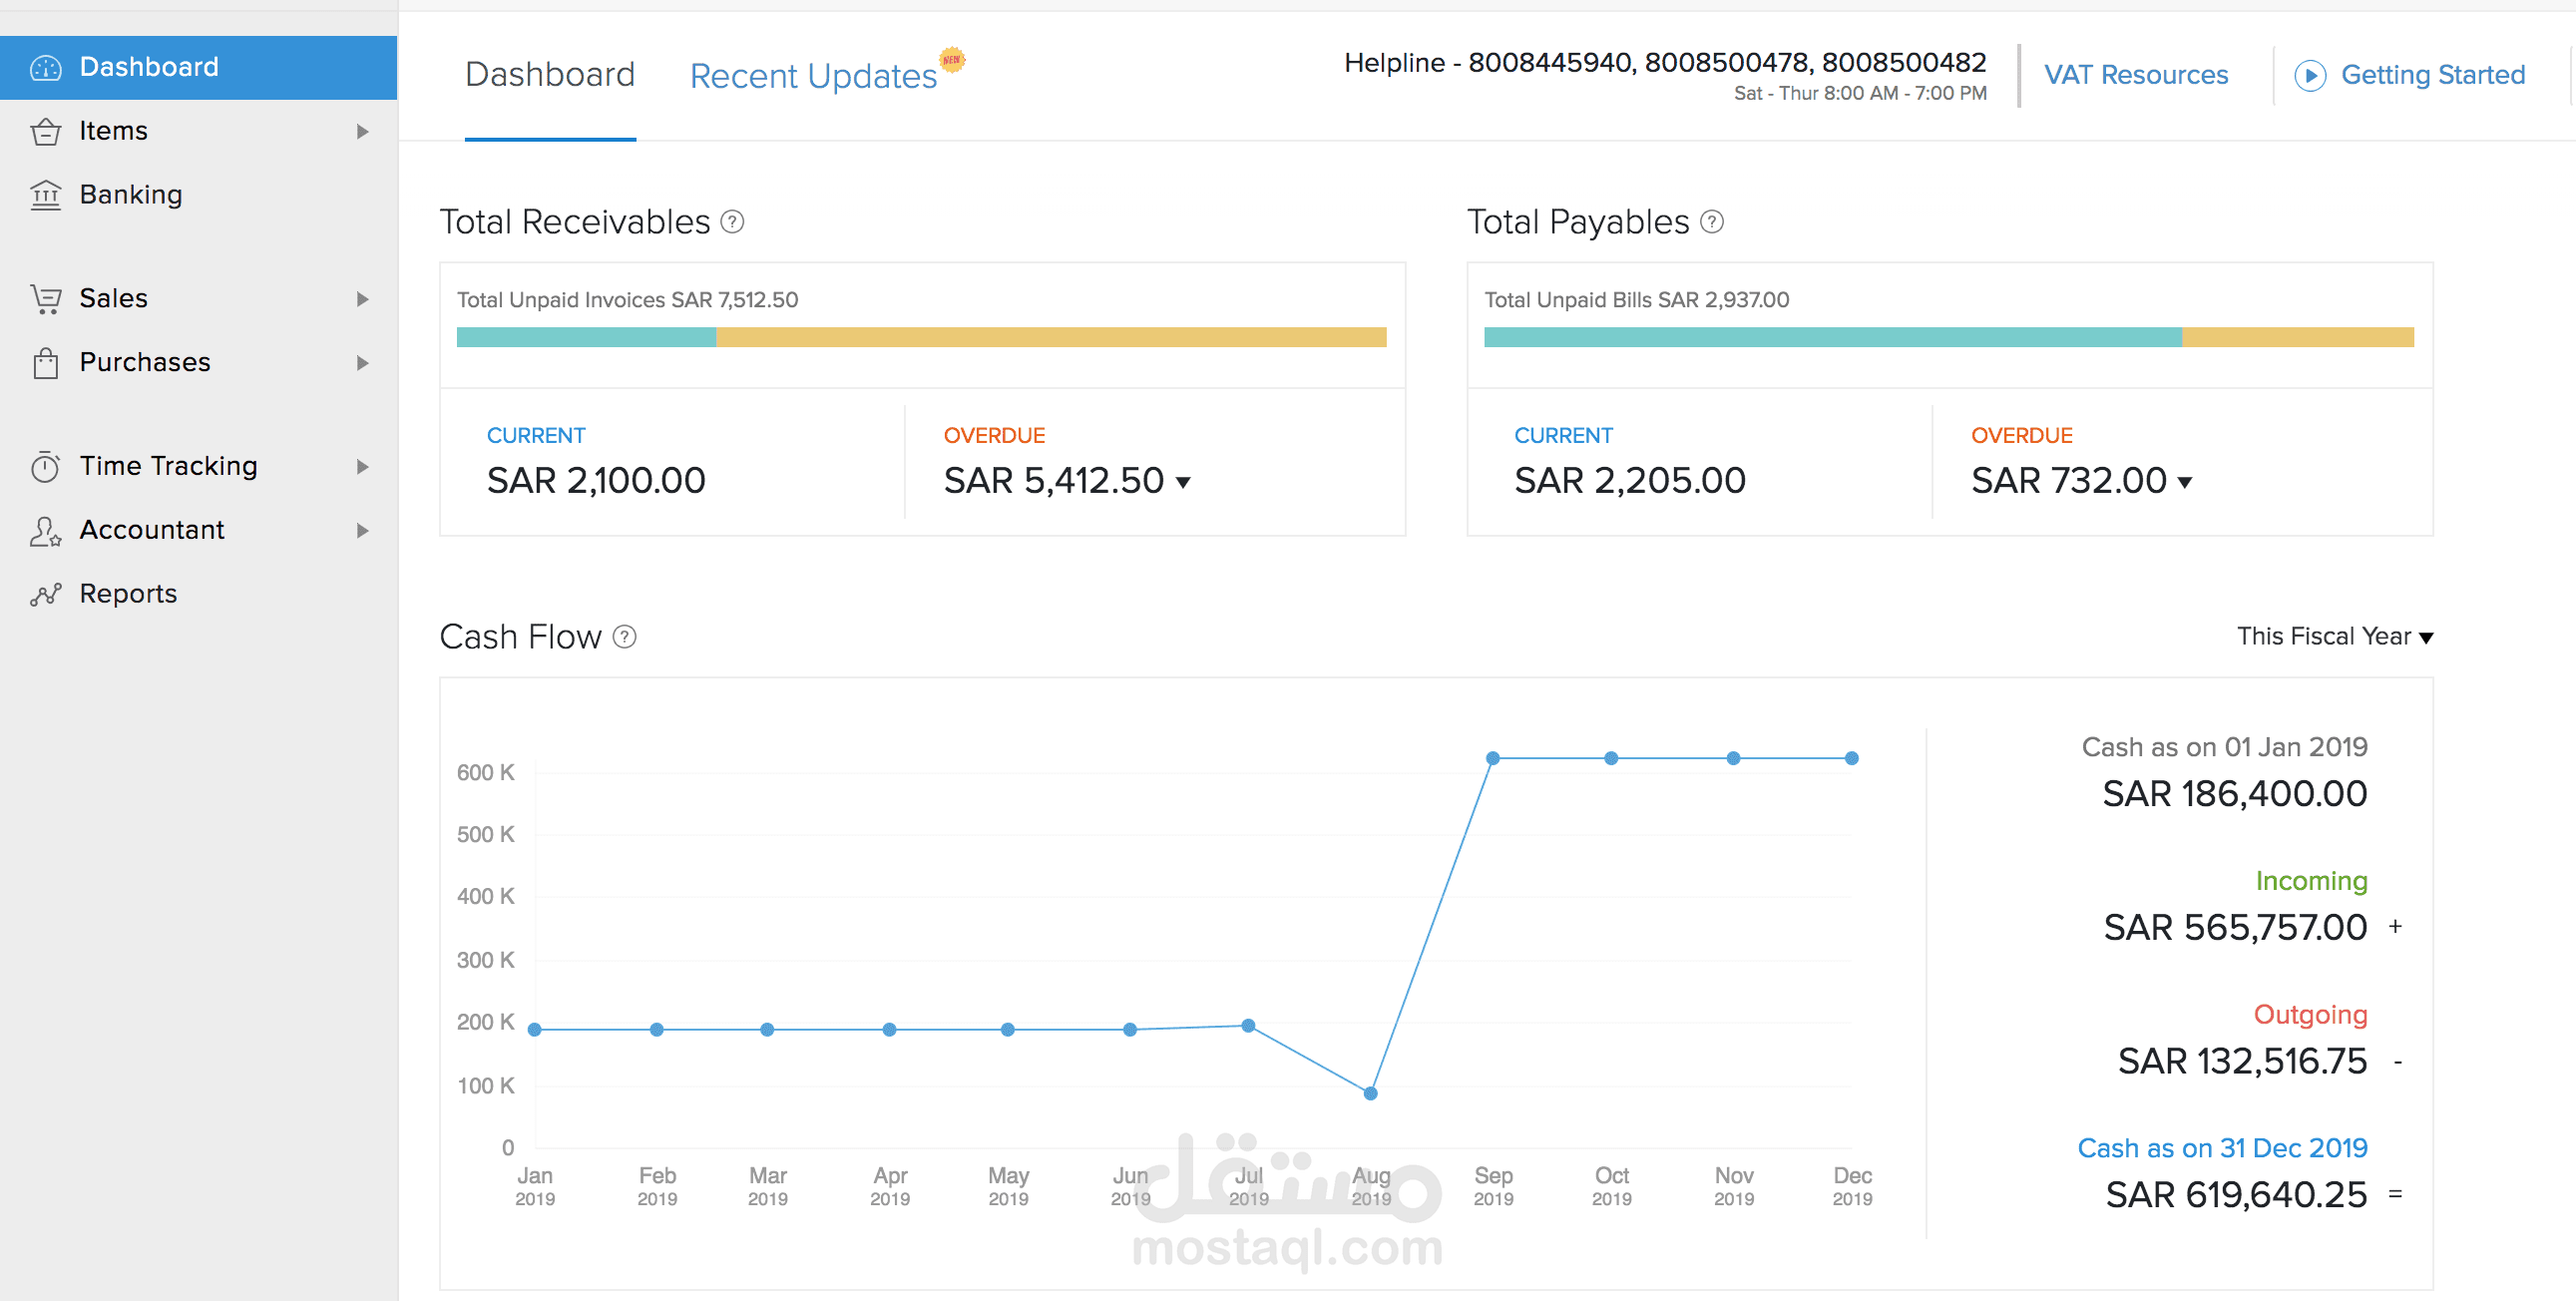The height and width of the screenshot is (1301, 2576).
Task: Select the Accountant sidebar icon
Action: click(x=45, y=530)
